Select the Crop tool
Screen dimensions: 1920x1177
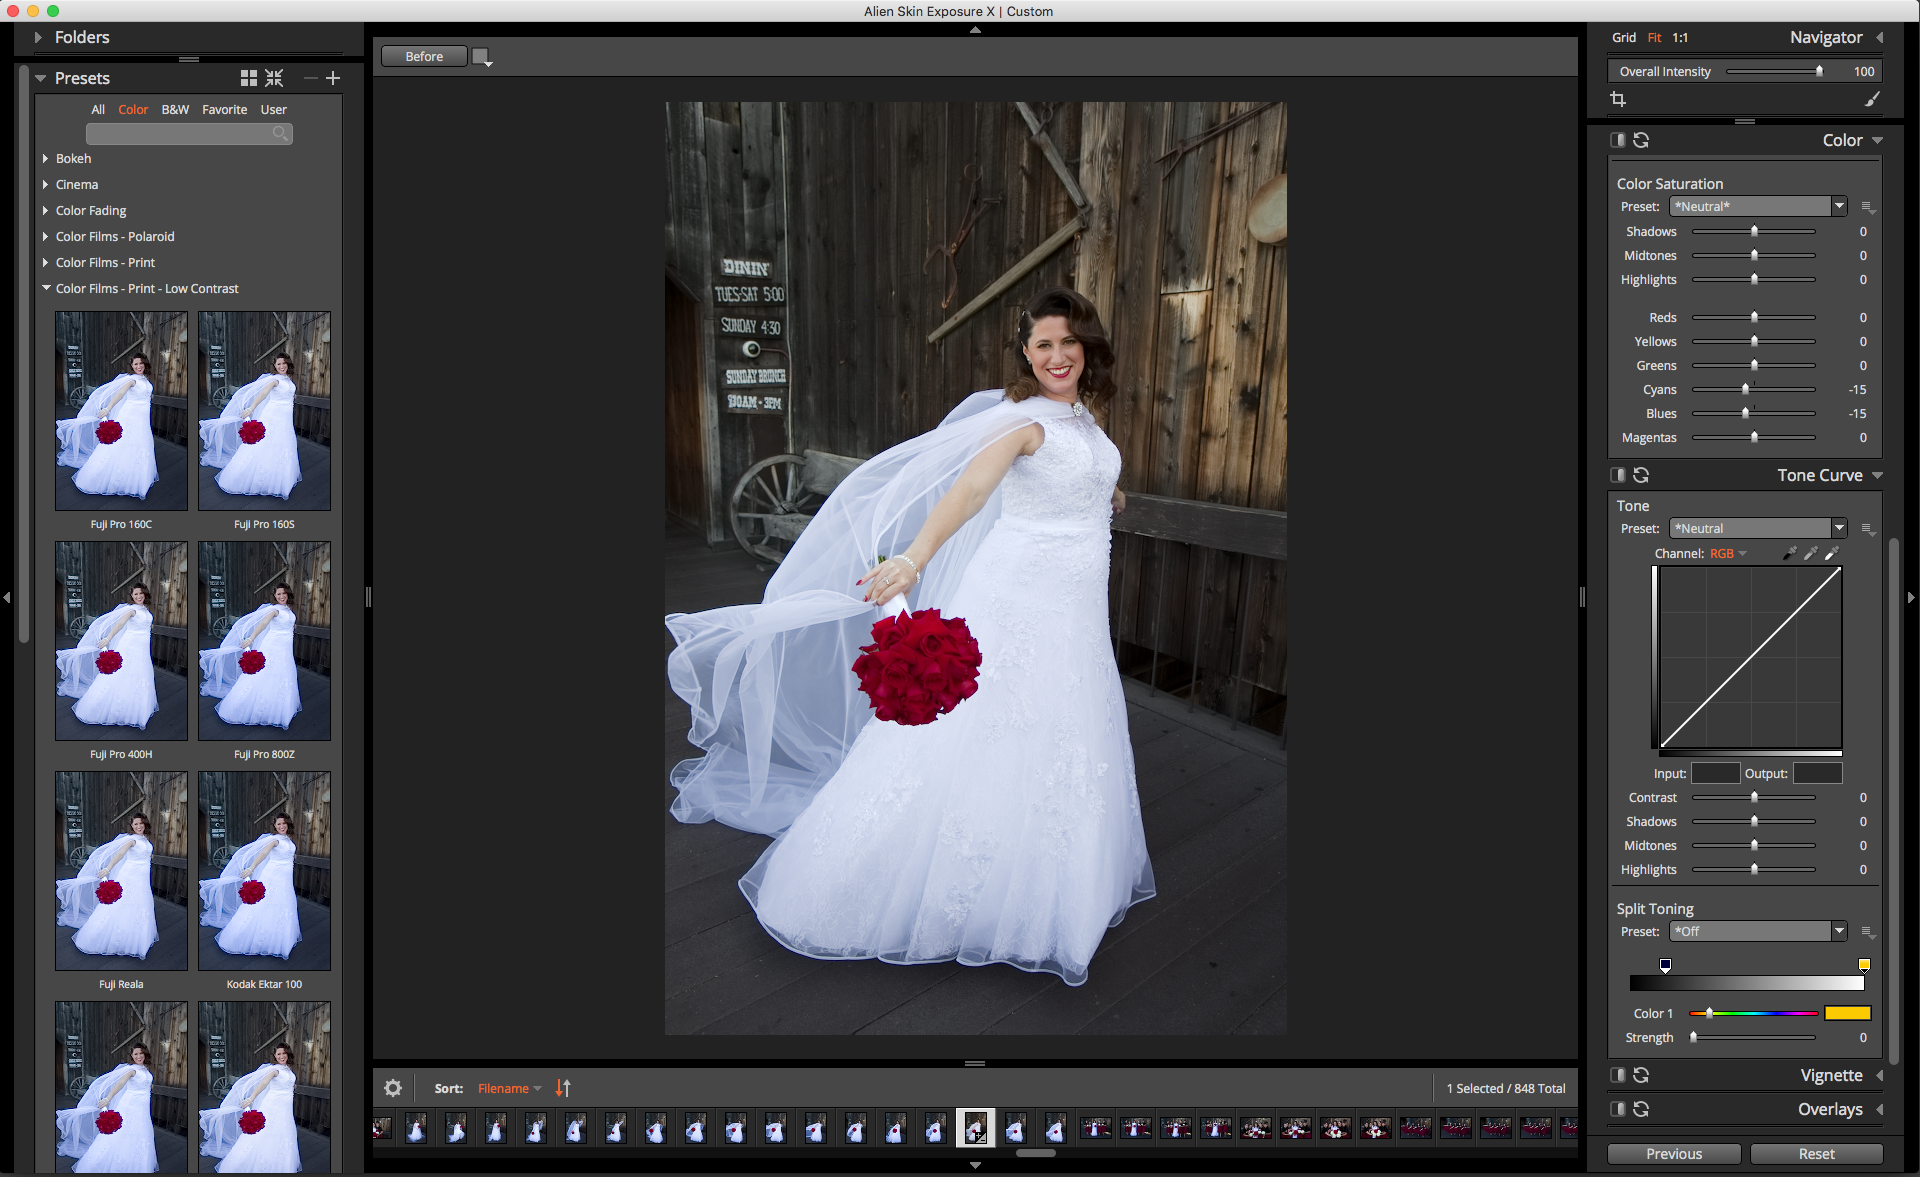point(1618,99)
